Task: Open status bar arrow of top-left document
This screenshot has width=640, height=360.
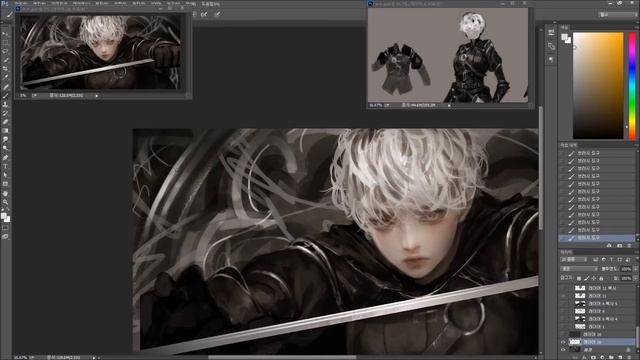Action: coord(97,96)
